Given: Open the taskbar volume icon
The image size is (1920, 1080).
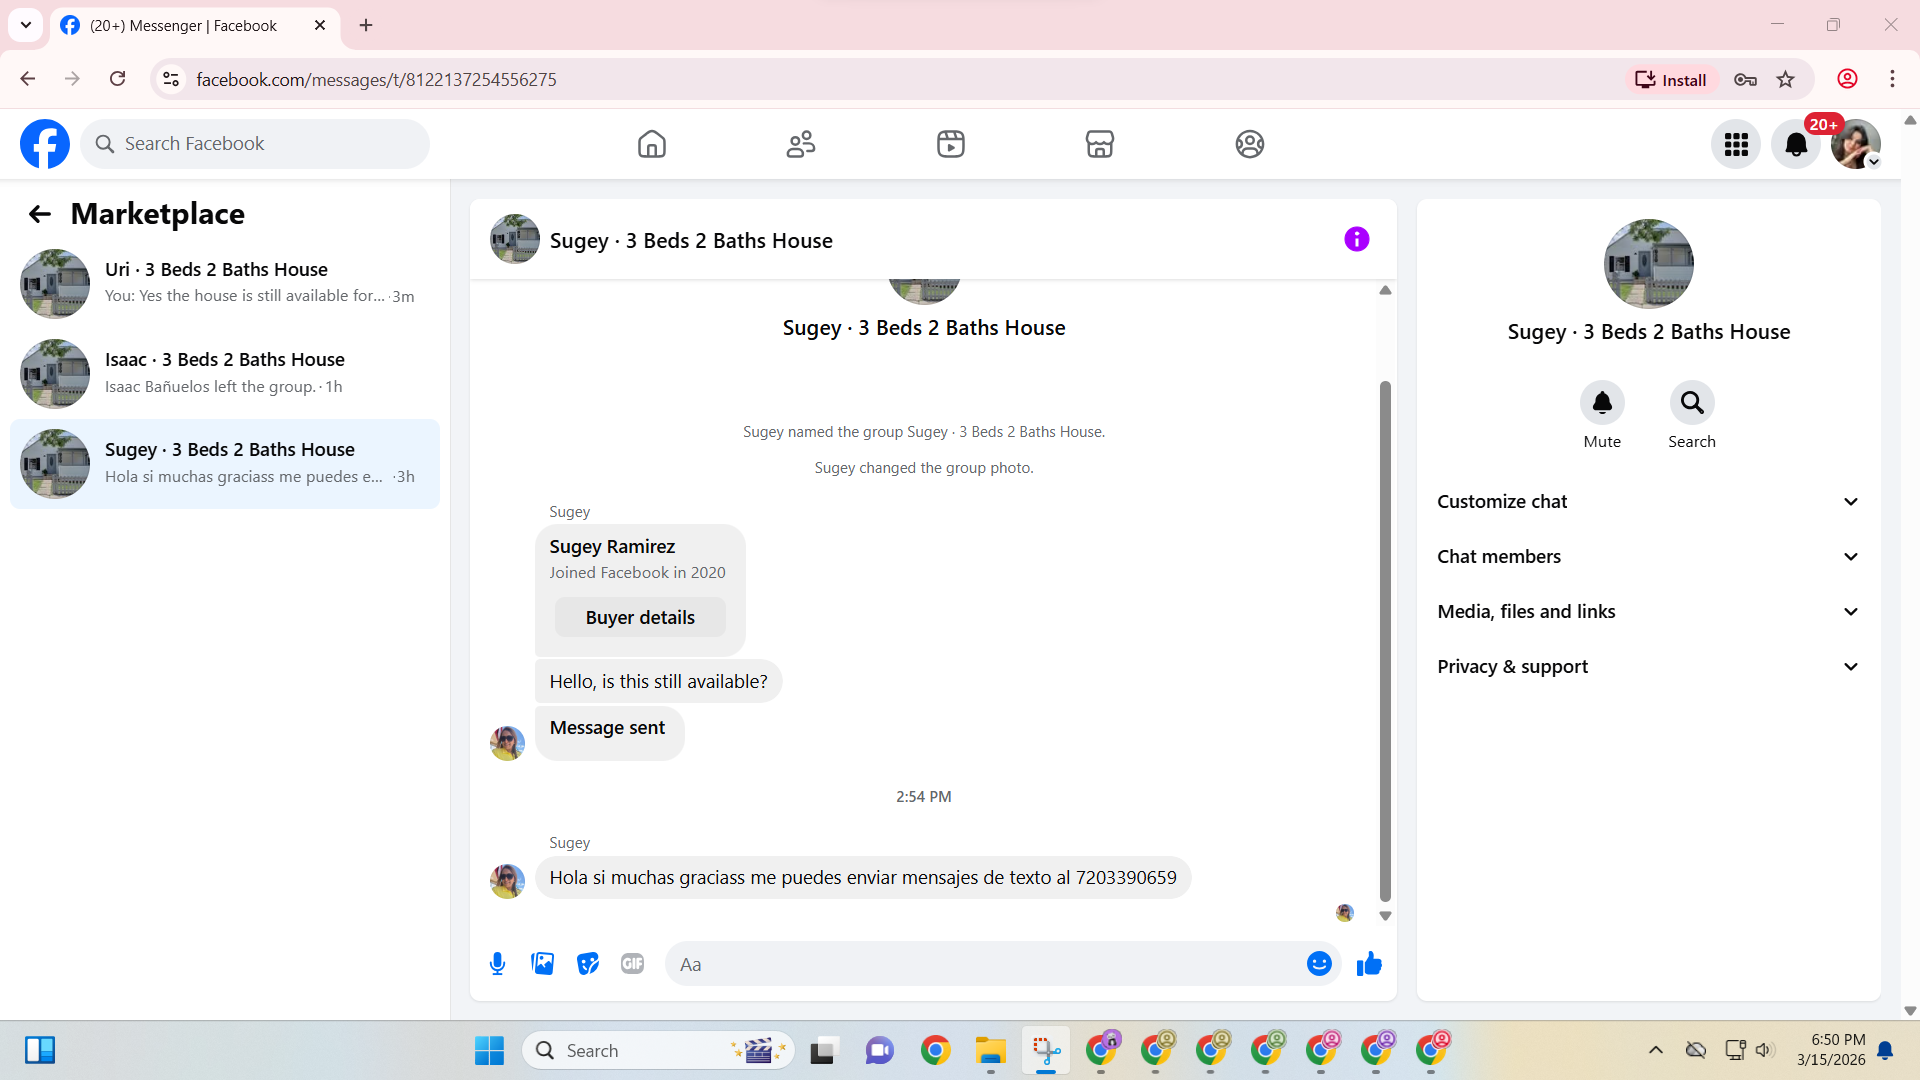Looking at the screenshot, I should pyautogui.click(x=1764, y=1050).
